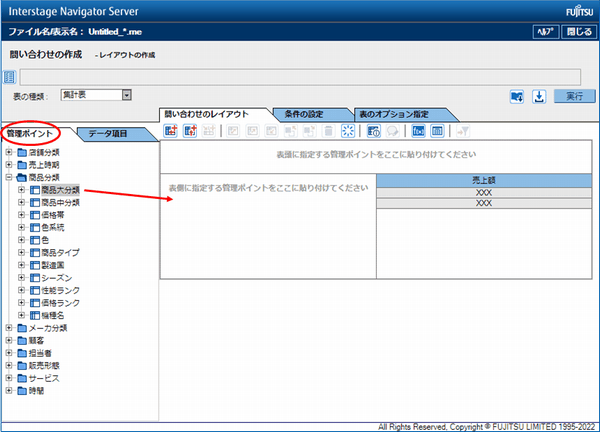Click the download arrow icon next to 実行
The image size is (600, 432).
tap(539, 96)
